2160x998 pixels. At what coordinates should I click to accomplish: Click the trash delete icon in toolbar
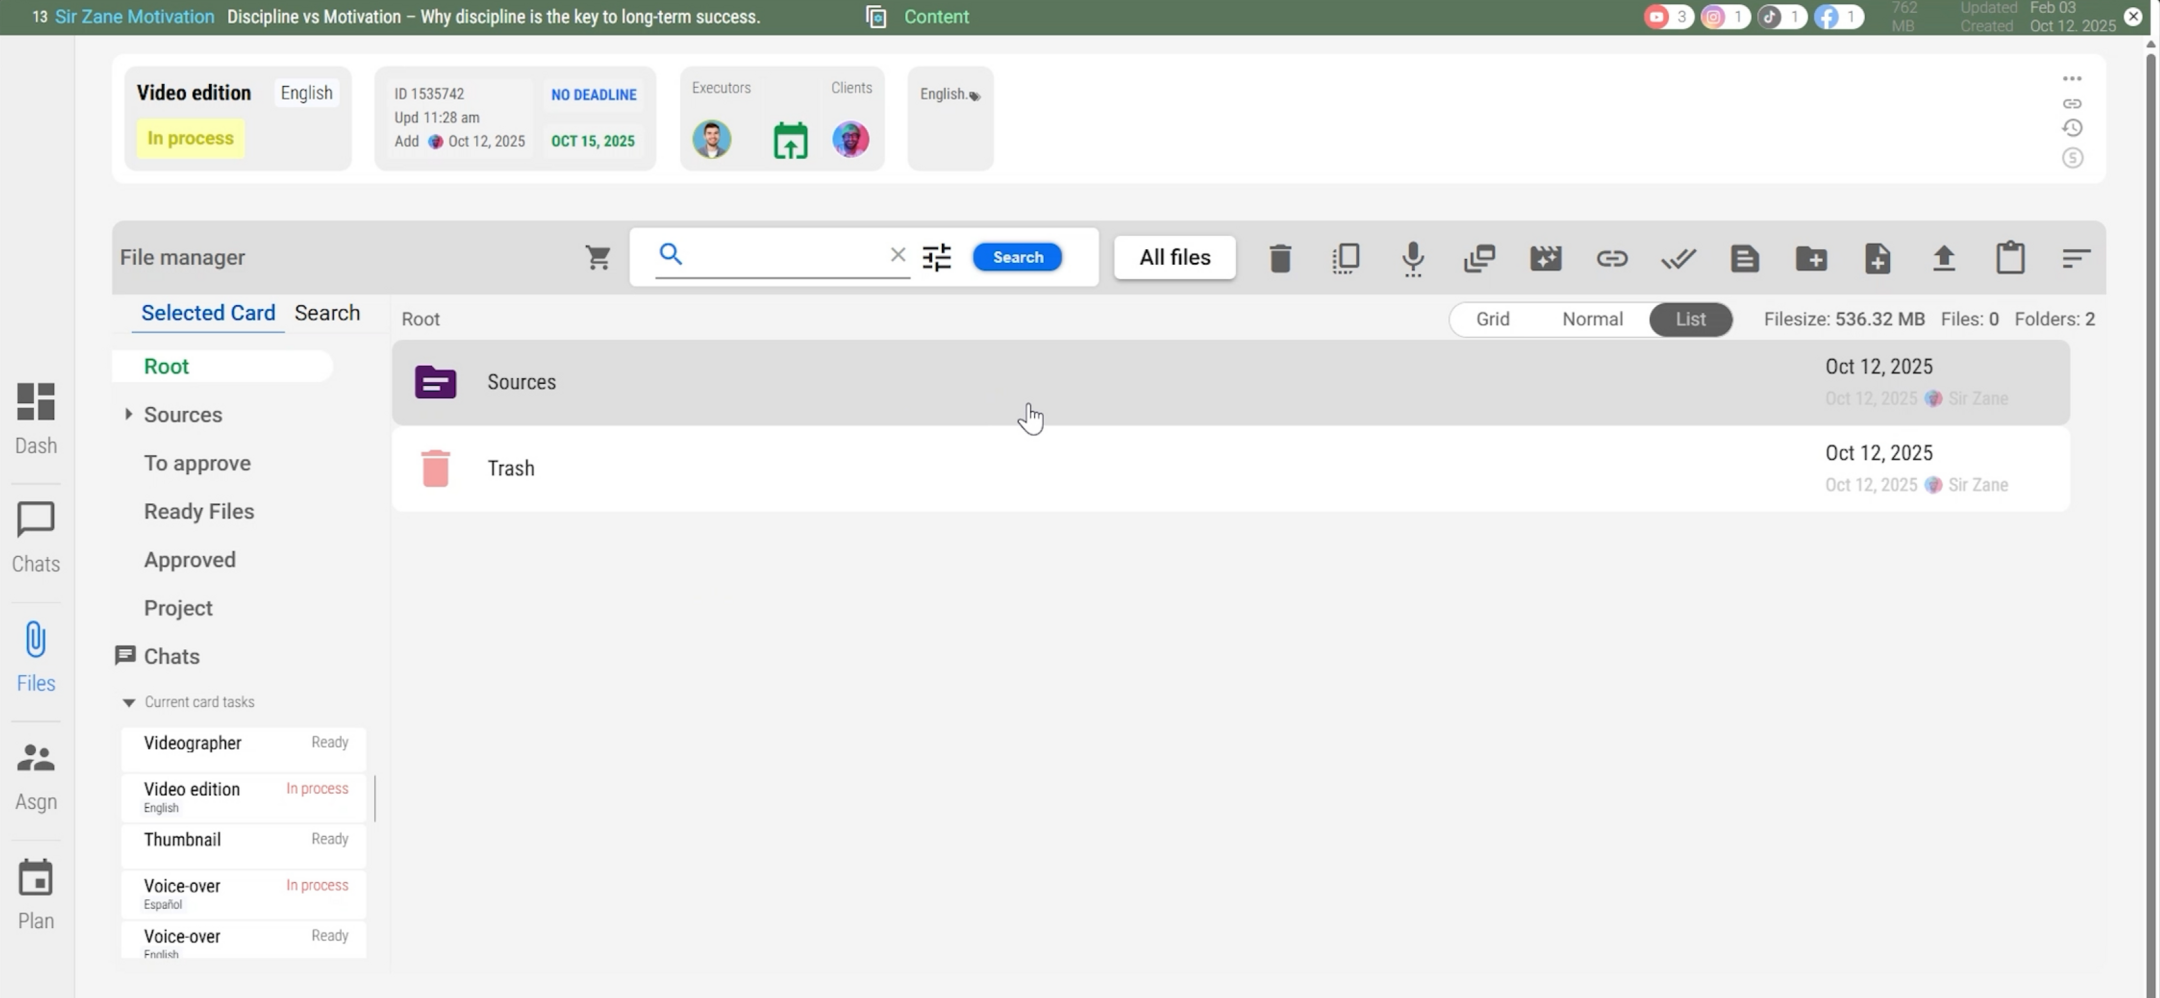pos(1280,258)
